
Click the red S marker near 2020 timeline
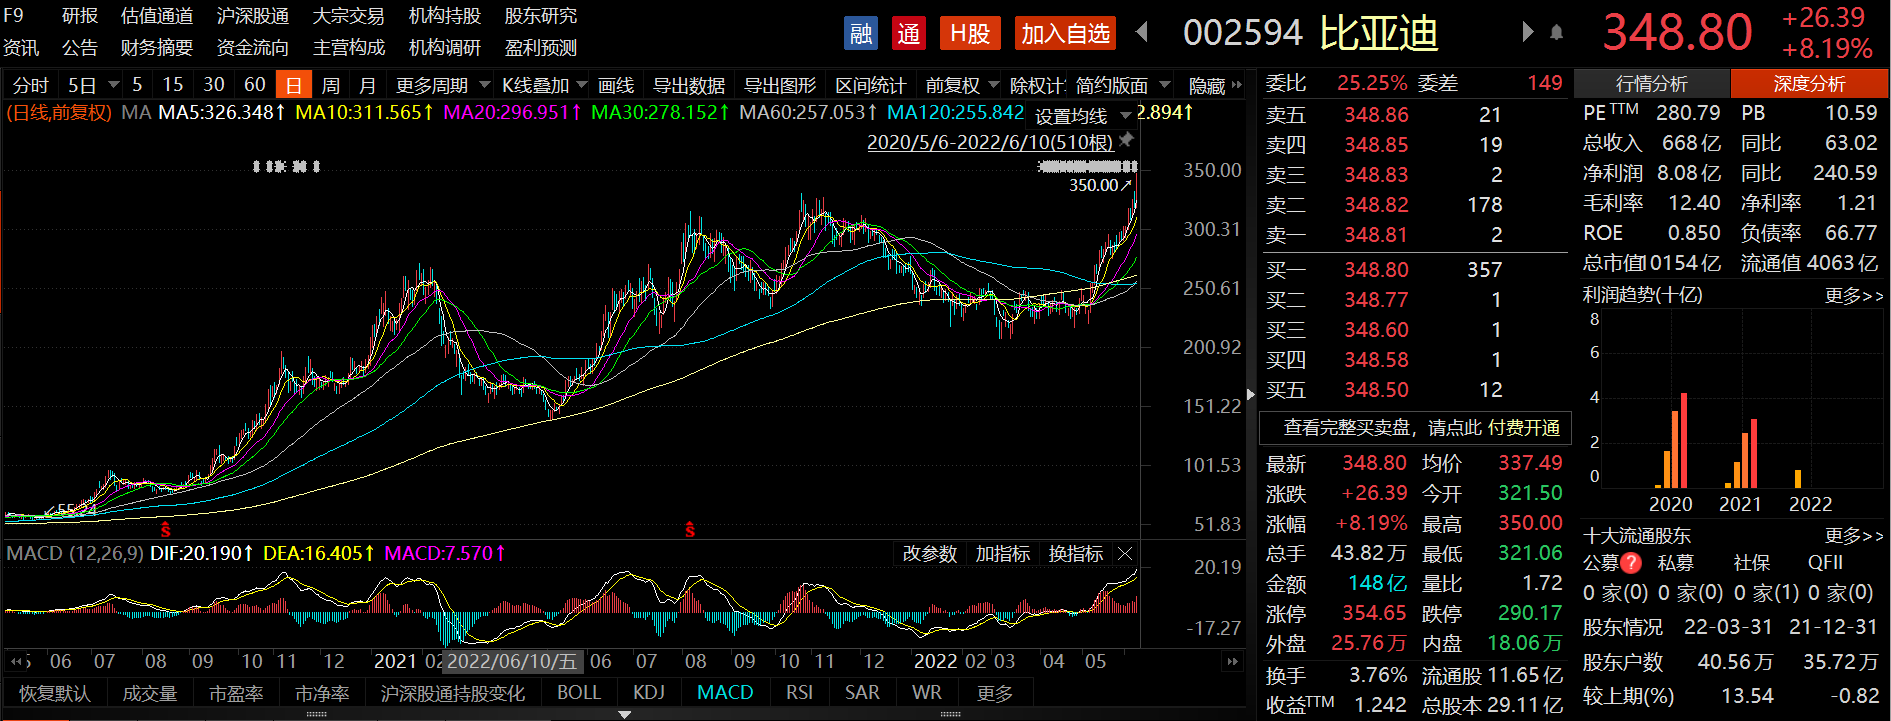point(165,529)
